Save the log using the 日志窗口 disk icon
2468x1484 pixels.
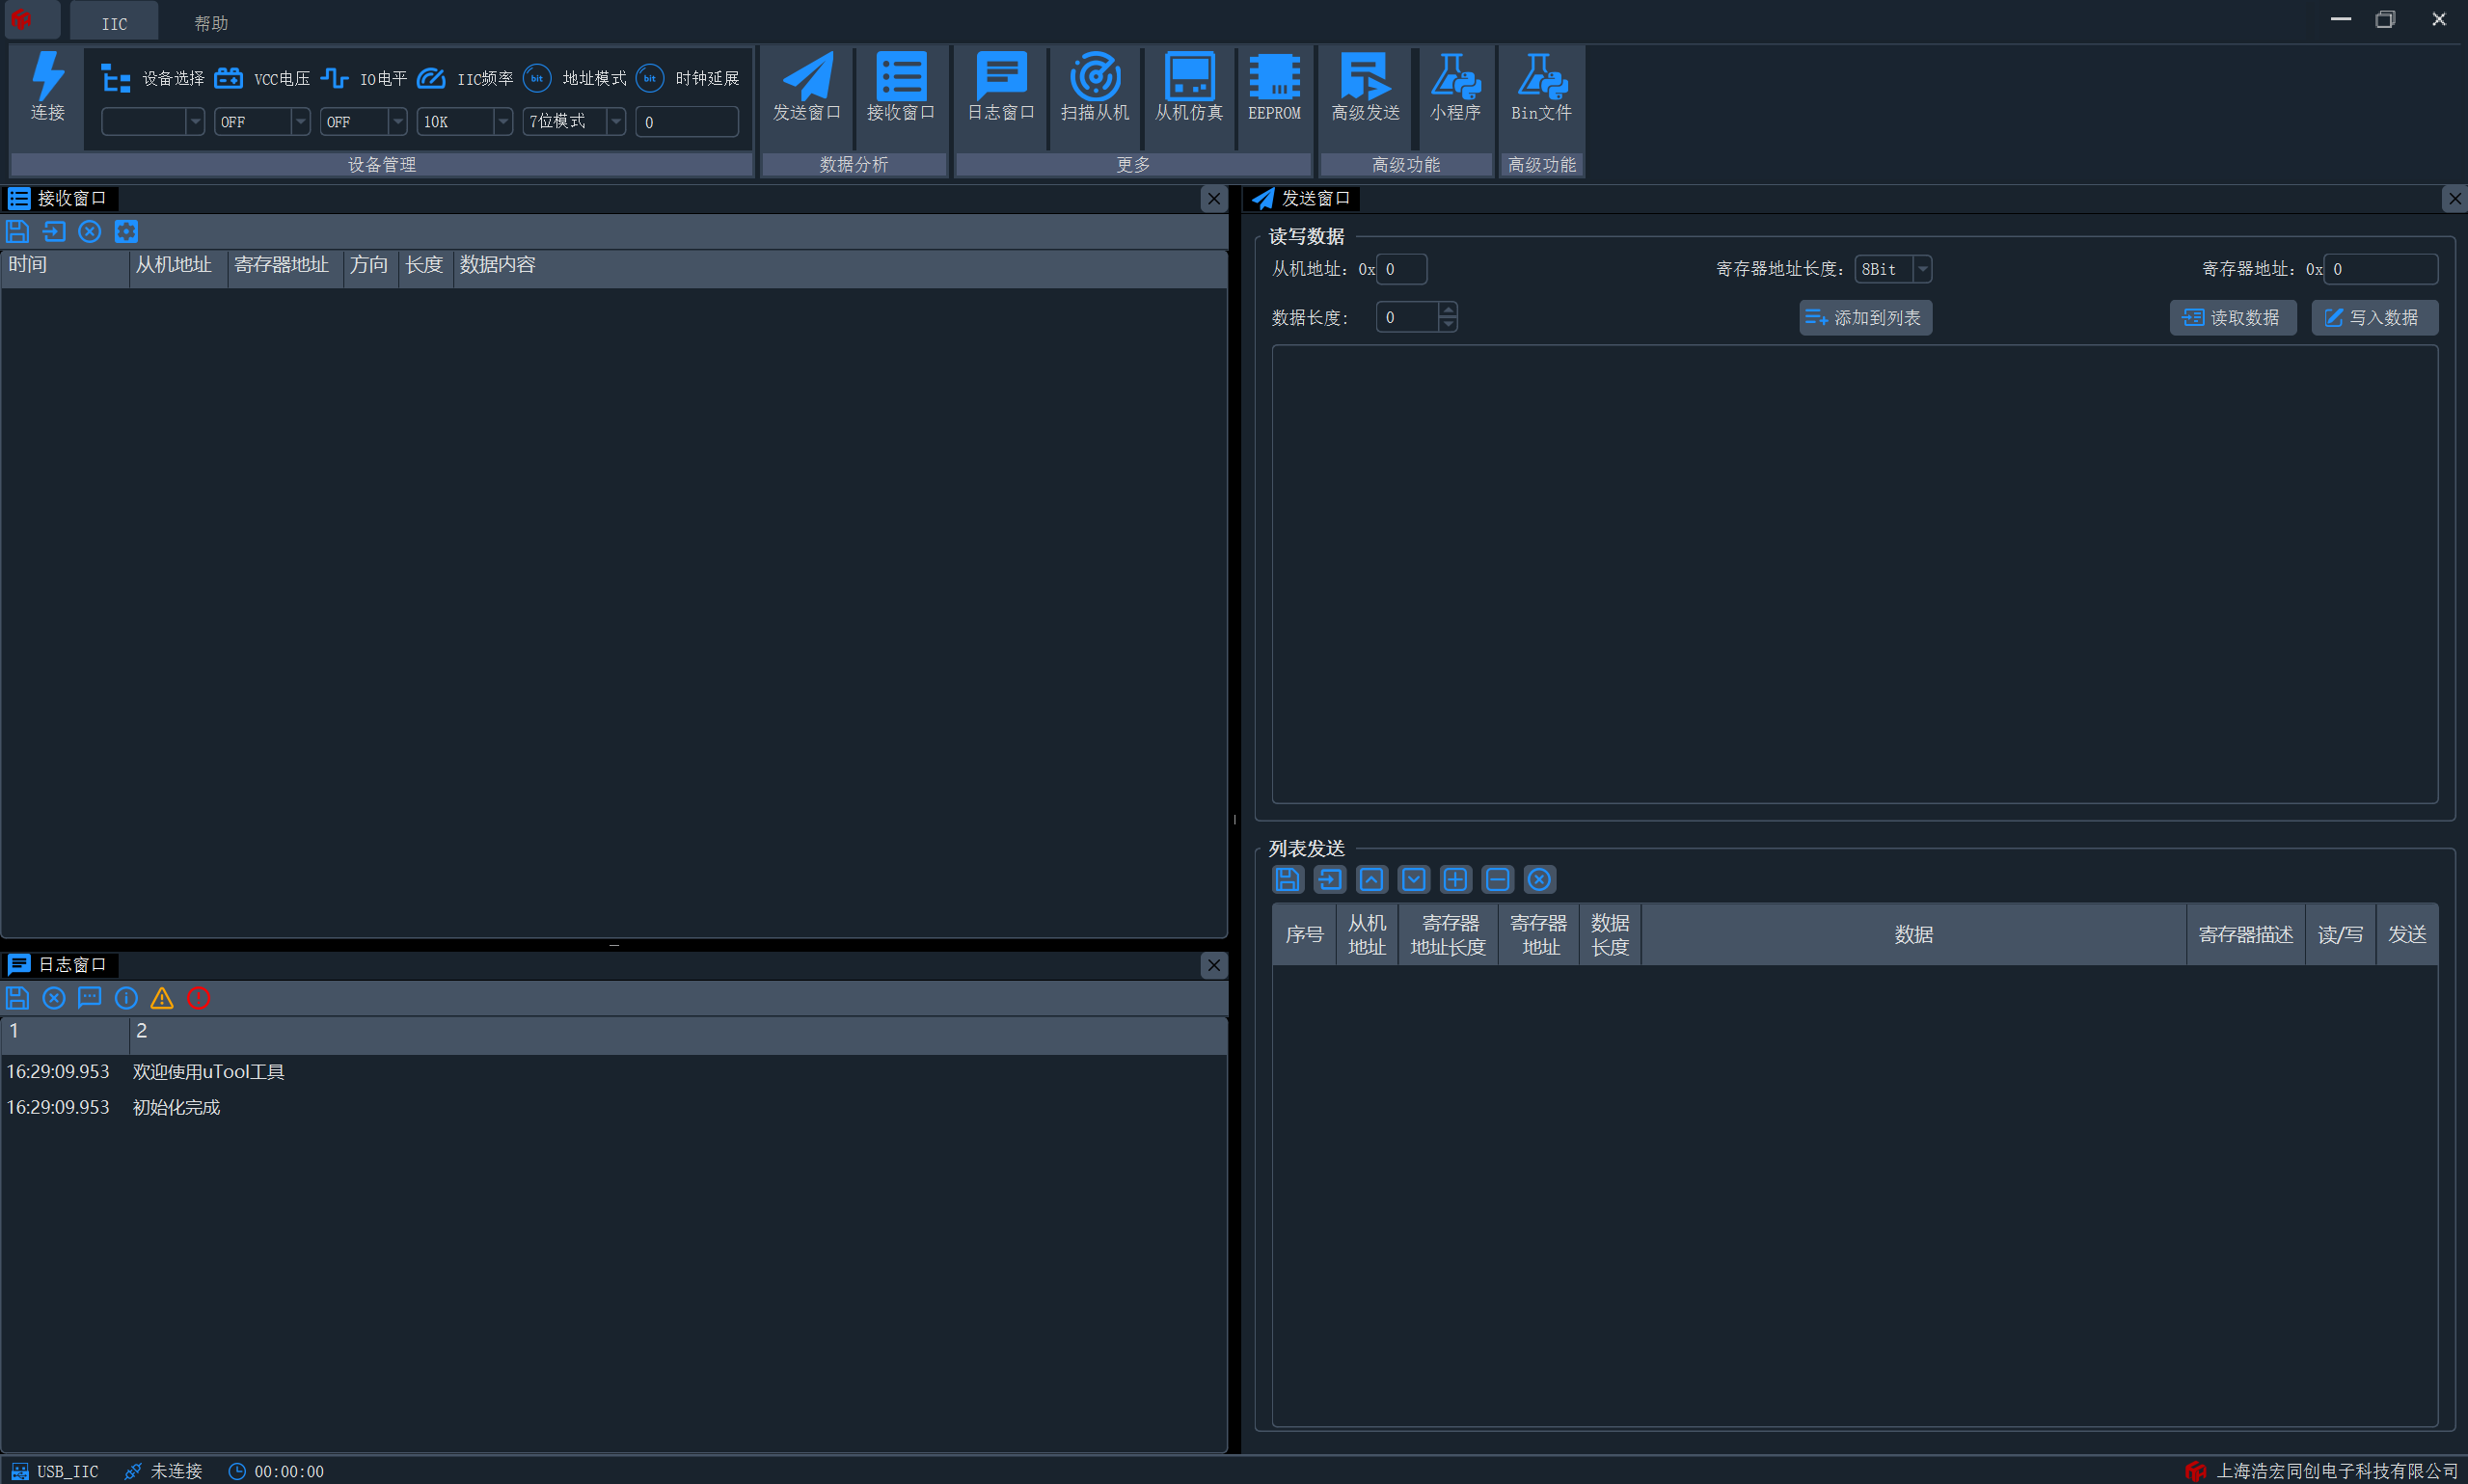17,998
